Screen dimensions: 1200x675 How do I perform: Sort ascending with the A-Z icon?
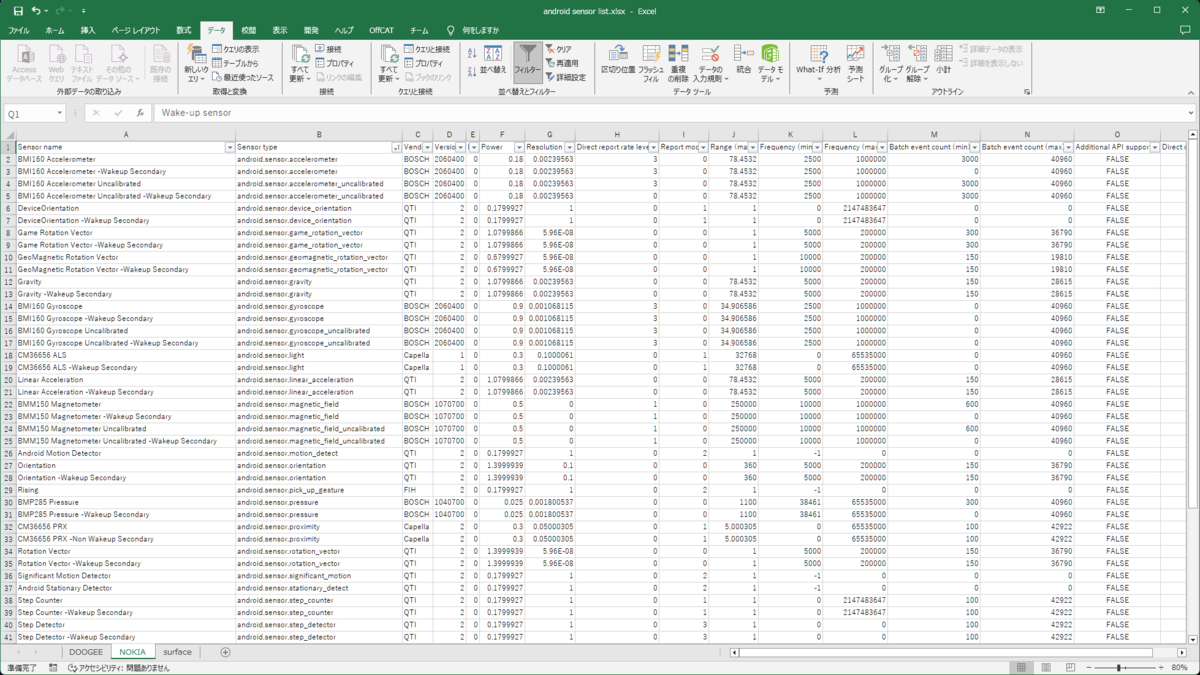coord(471,53)
